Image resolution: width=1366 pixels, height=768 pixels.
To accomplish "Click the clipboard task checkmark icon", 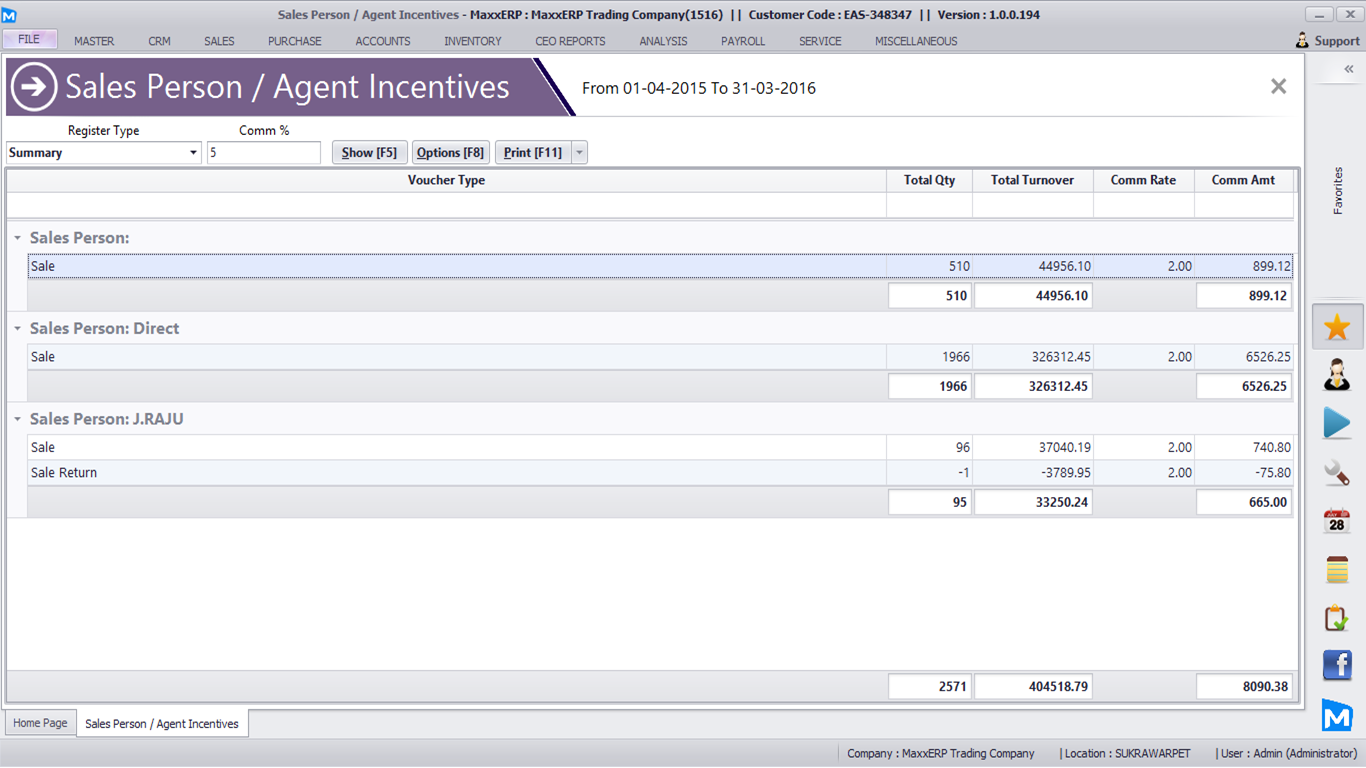I will point(1337,618).
